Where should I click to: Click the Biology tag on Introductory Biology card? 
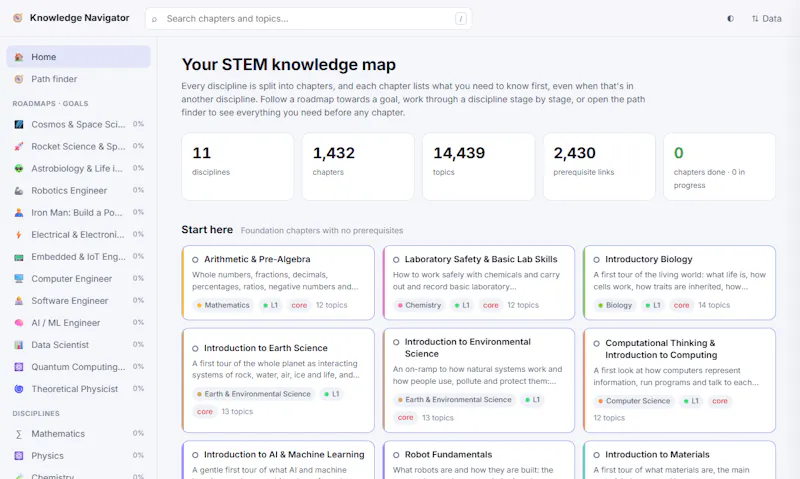tap(614, 305)
